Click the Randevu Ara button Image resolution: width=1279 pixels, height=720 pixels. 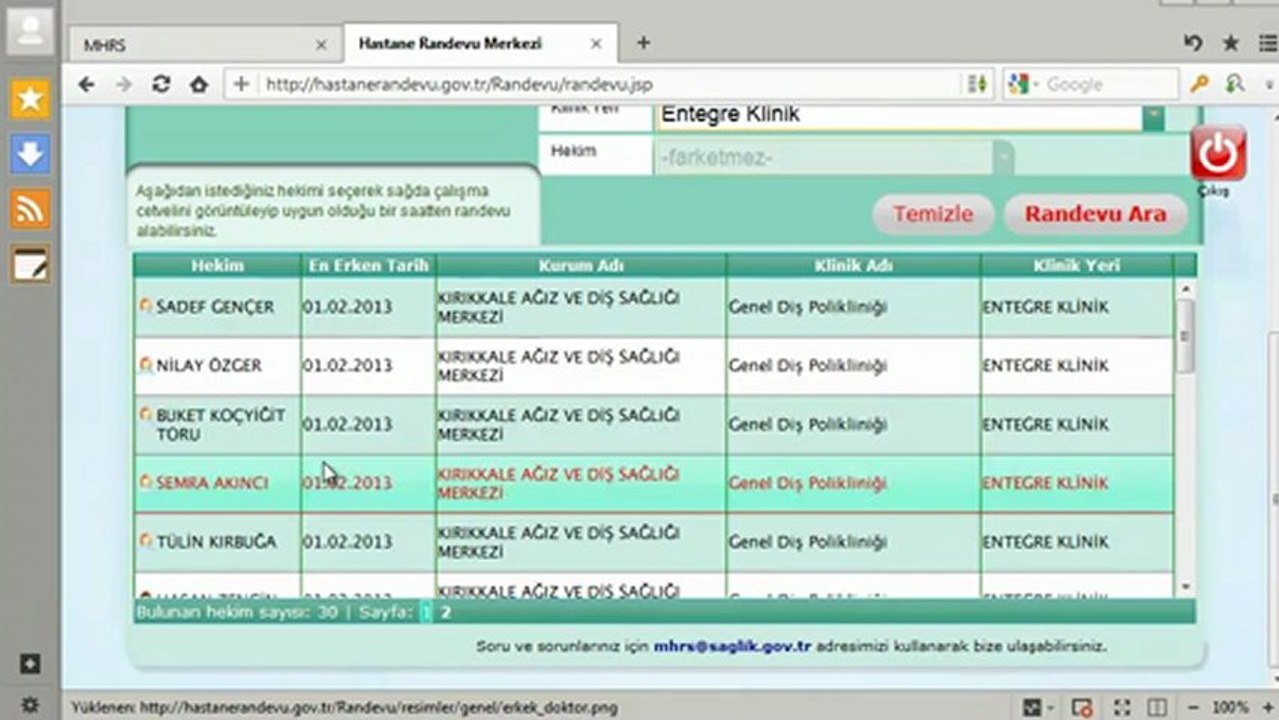pyautogui.click(x=1095, y=214)
